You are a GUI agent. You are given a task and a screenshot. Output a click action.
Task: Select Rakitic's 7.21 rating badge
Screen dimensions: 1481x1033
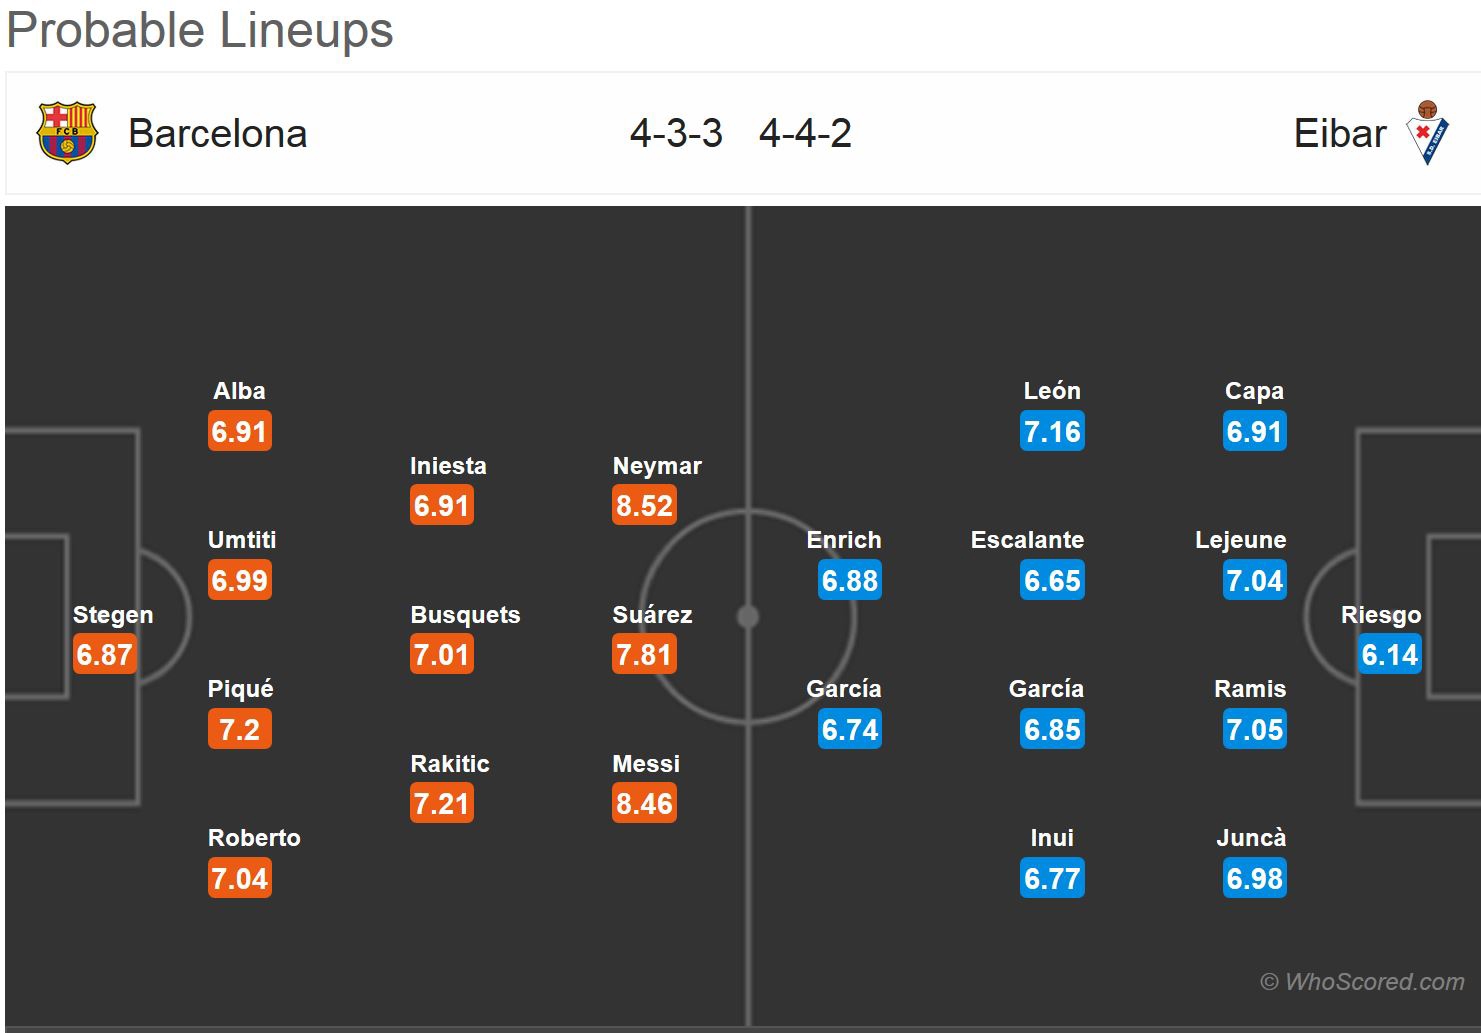pyautogui.click(x=441, y=804)
